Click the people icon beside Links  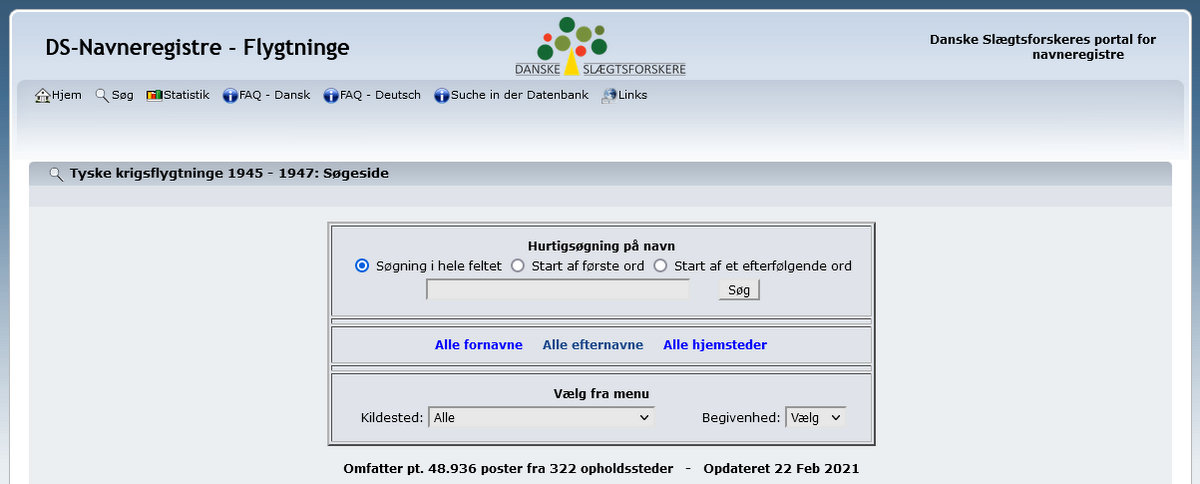609,96
